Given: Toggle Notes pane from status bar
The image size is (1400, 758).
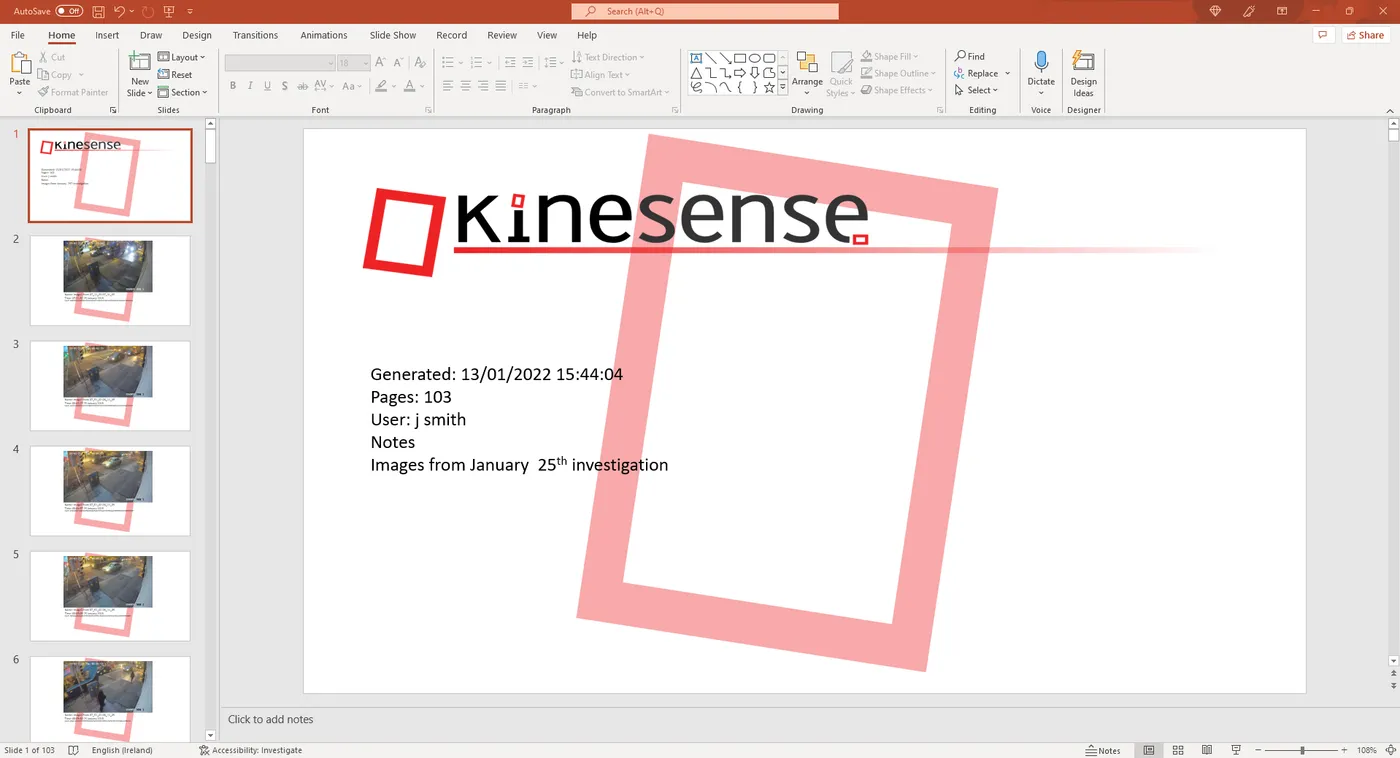Looking at the screenshot, I should coord(1103,750).
